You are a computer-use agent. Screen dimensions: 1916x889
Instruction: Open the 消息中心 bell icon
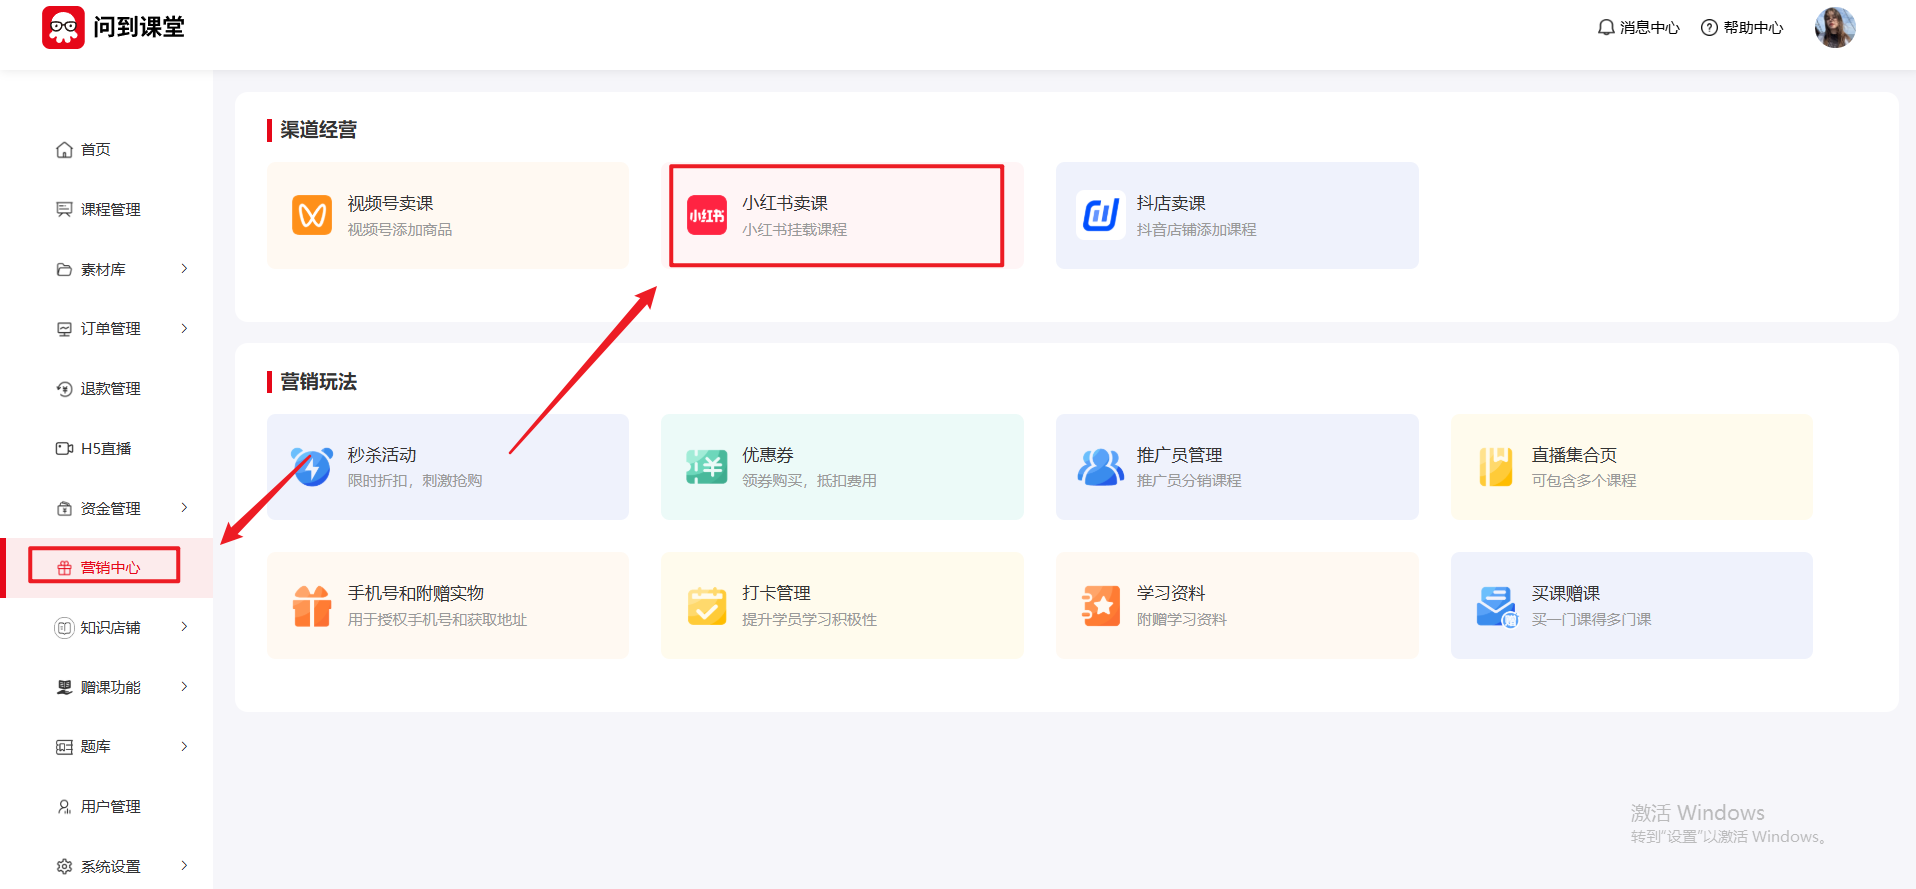(1606, 28)
